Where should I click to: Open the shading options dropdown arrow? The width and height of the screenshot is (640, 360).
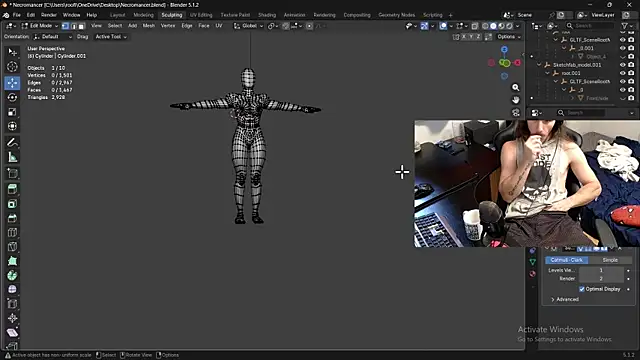[518, 26]
